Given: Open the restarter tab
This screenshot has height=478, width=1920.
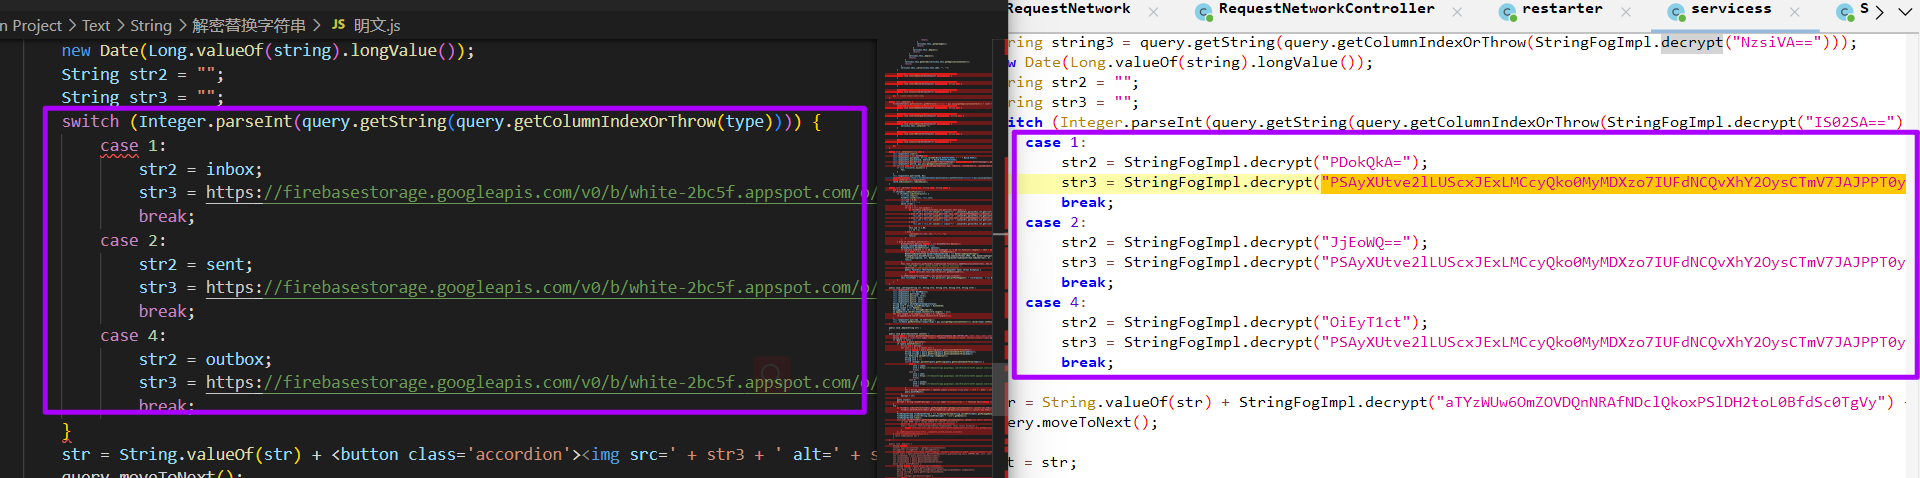Looking at the screenshot, I should (x=1562, y=9).
